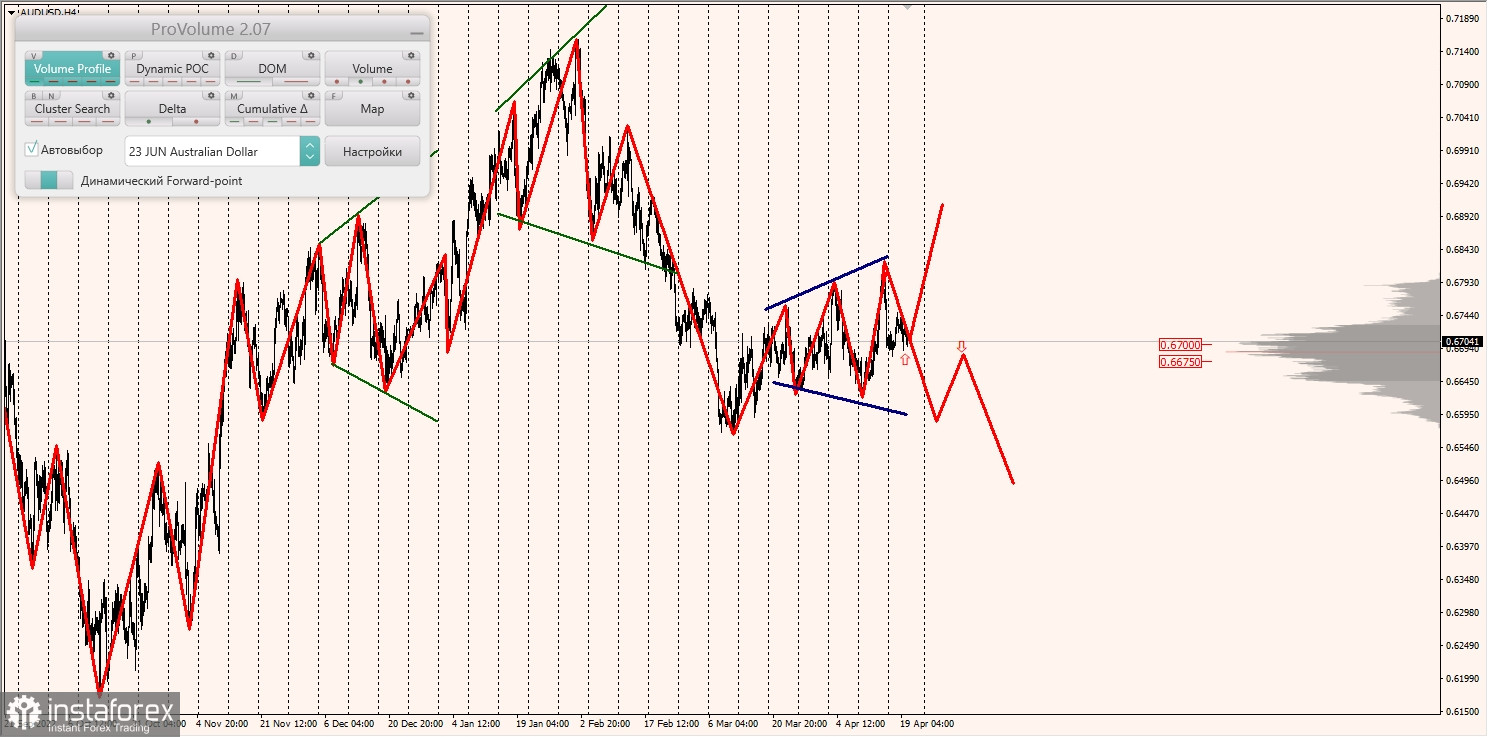Uncheck the Автовыбор checkbox
Image resolution: width=1488 pixels, height=737 pixels.
(32, 149)
